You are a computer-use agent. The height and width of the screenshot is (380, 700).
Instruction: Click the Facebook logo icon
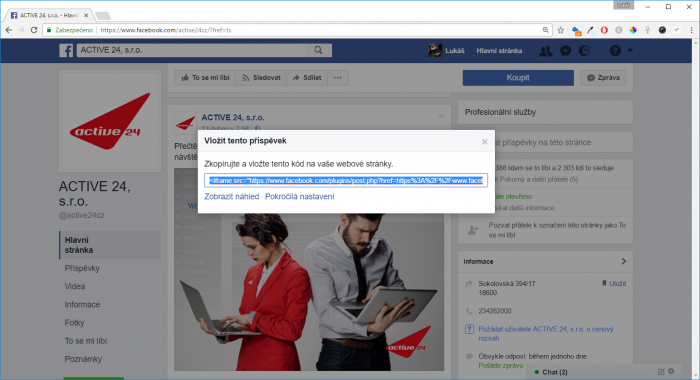66,50
